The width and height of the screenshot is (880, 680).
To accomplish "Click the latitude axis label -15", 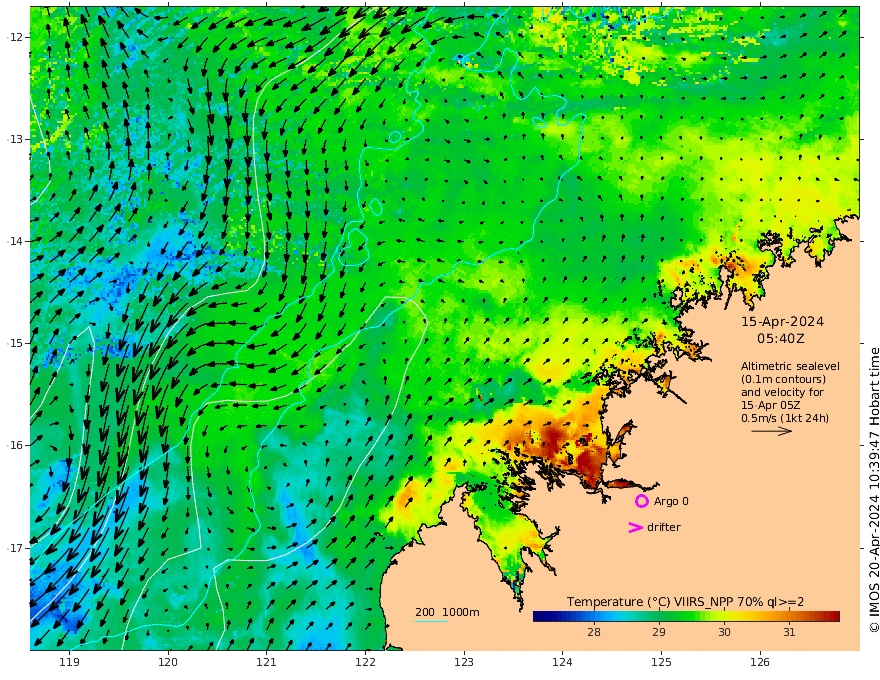I will click(x=14, y=343).
